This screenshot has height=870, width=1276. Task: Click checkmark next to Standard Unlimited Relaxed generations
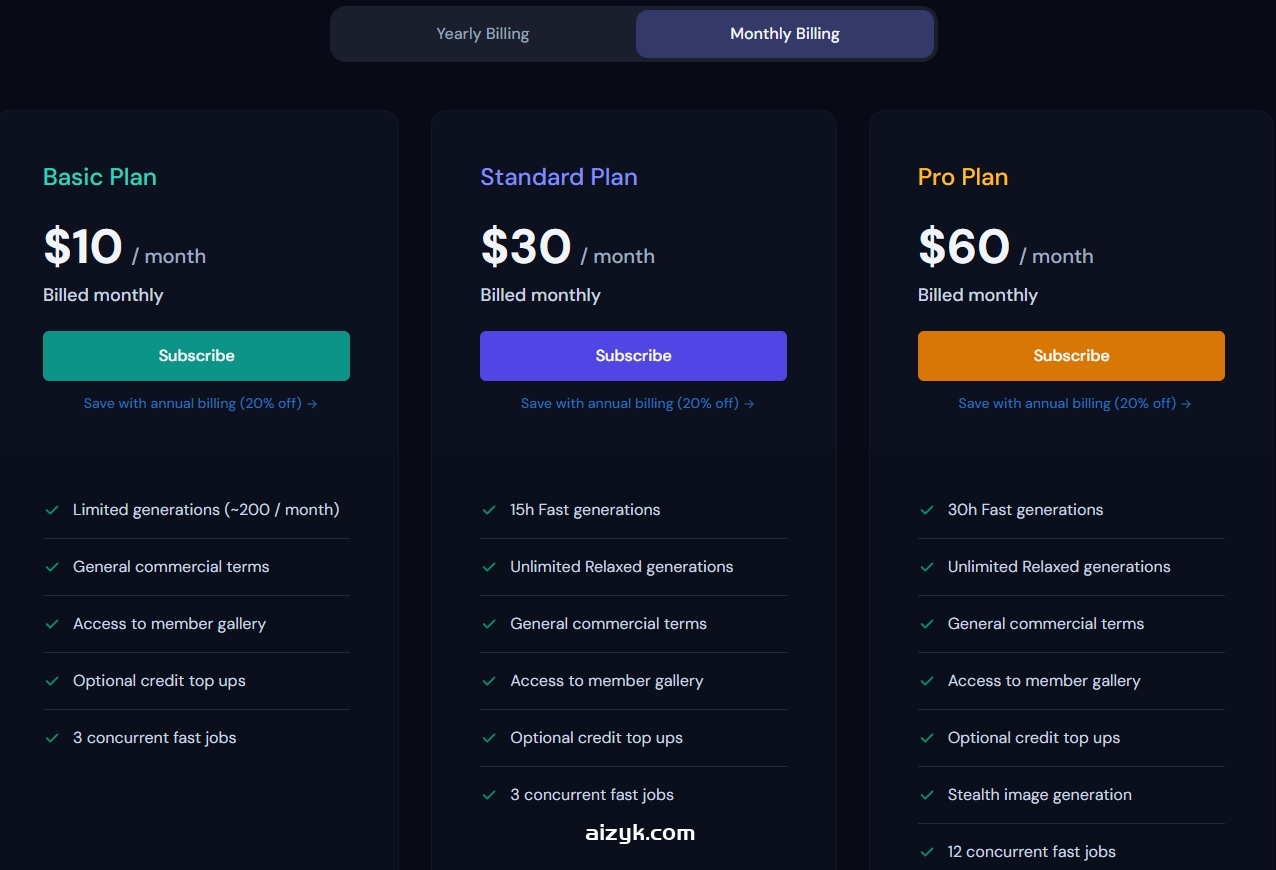click(x=489, y=567)
